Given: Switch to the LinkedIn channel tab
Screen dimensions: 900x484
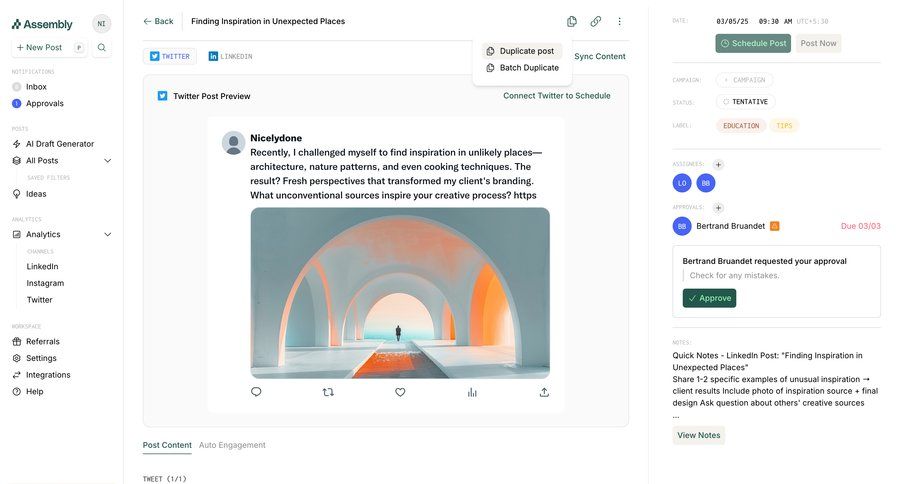Looking at the screenshot, I should 230,56.
